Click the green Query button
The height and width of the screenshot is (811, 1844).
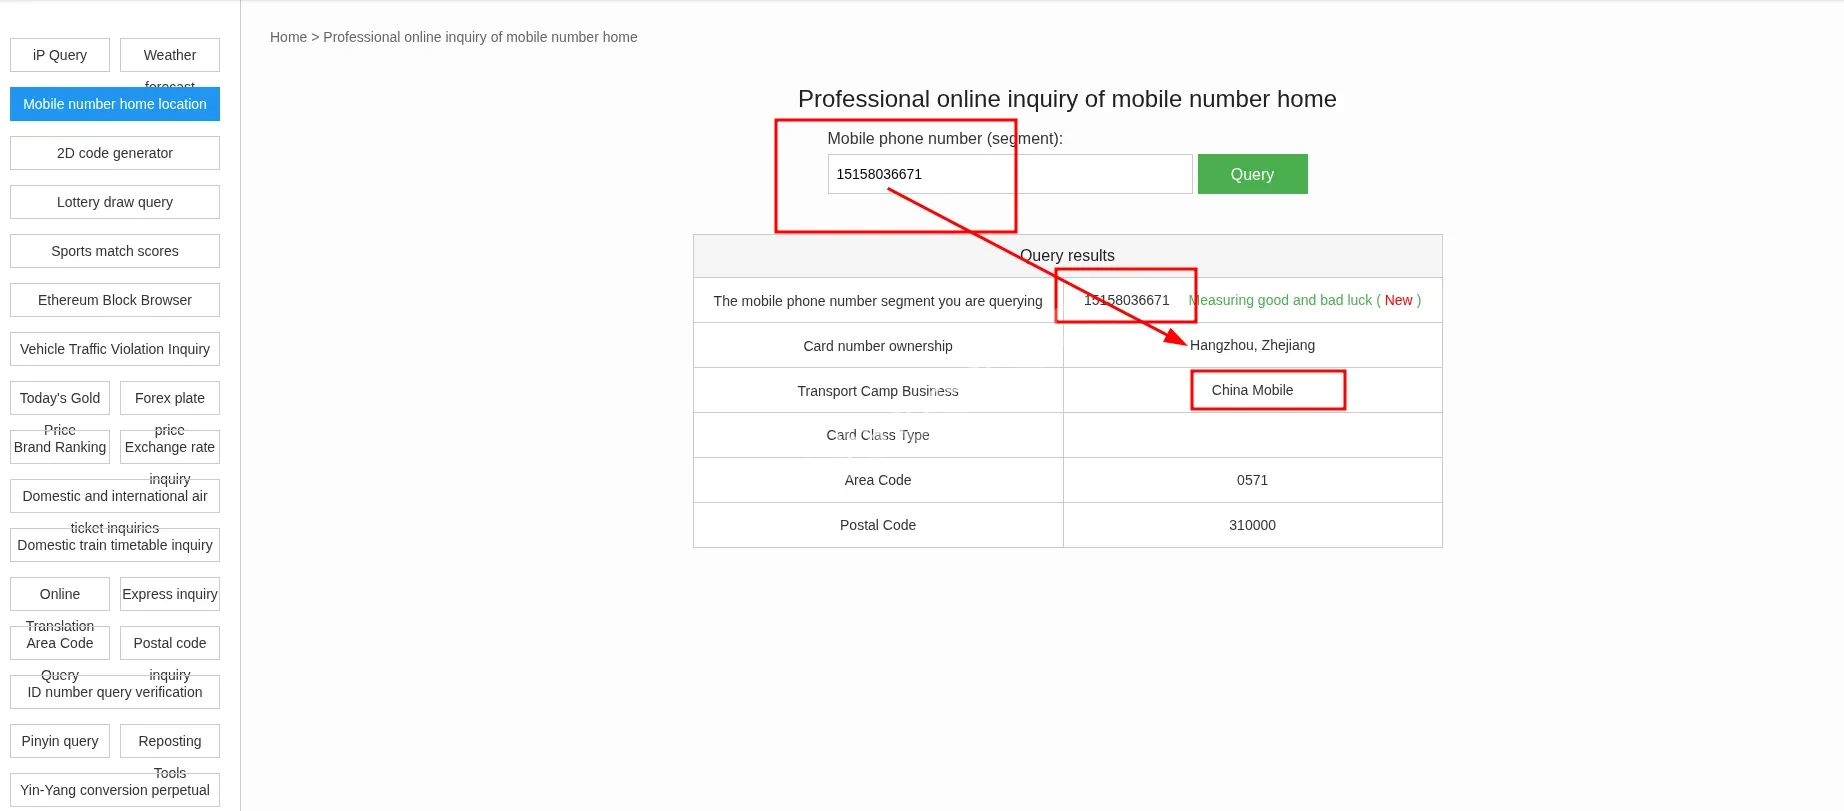tap(1252, 174)
